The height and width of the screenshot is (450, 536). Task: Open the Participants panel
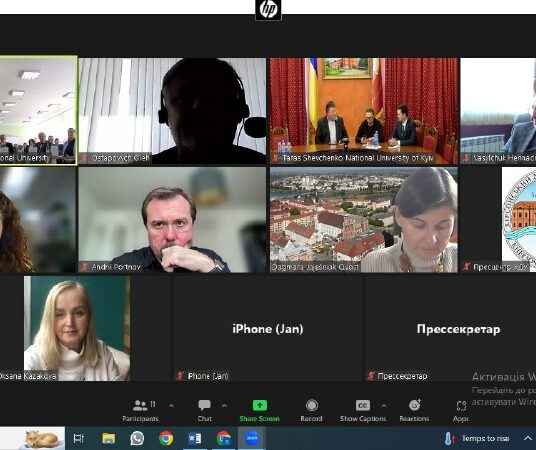click(140, 411)
